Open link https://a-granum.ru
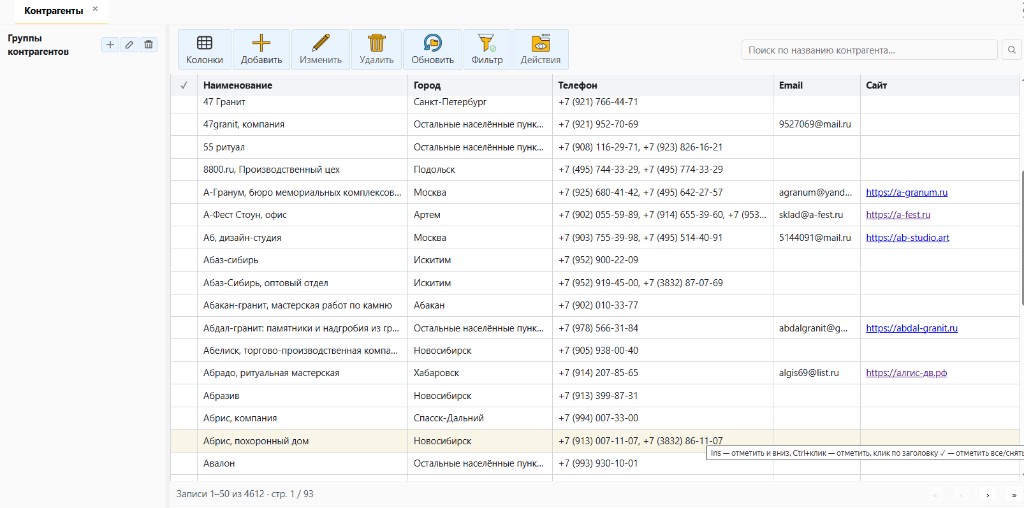Screen dimensions: 1024x508 906,193
